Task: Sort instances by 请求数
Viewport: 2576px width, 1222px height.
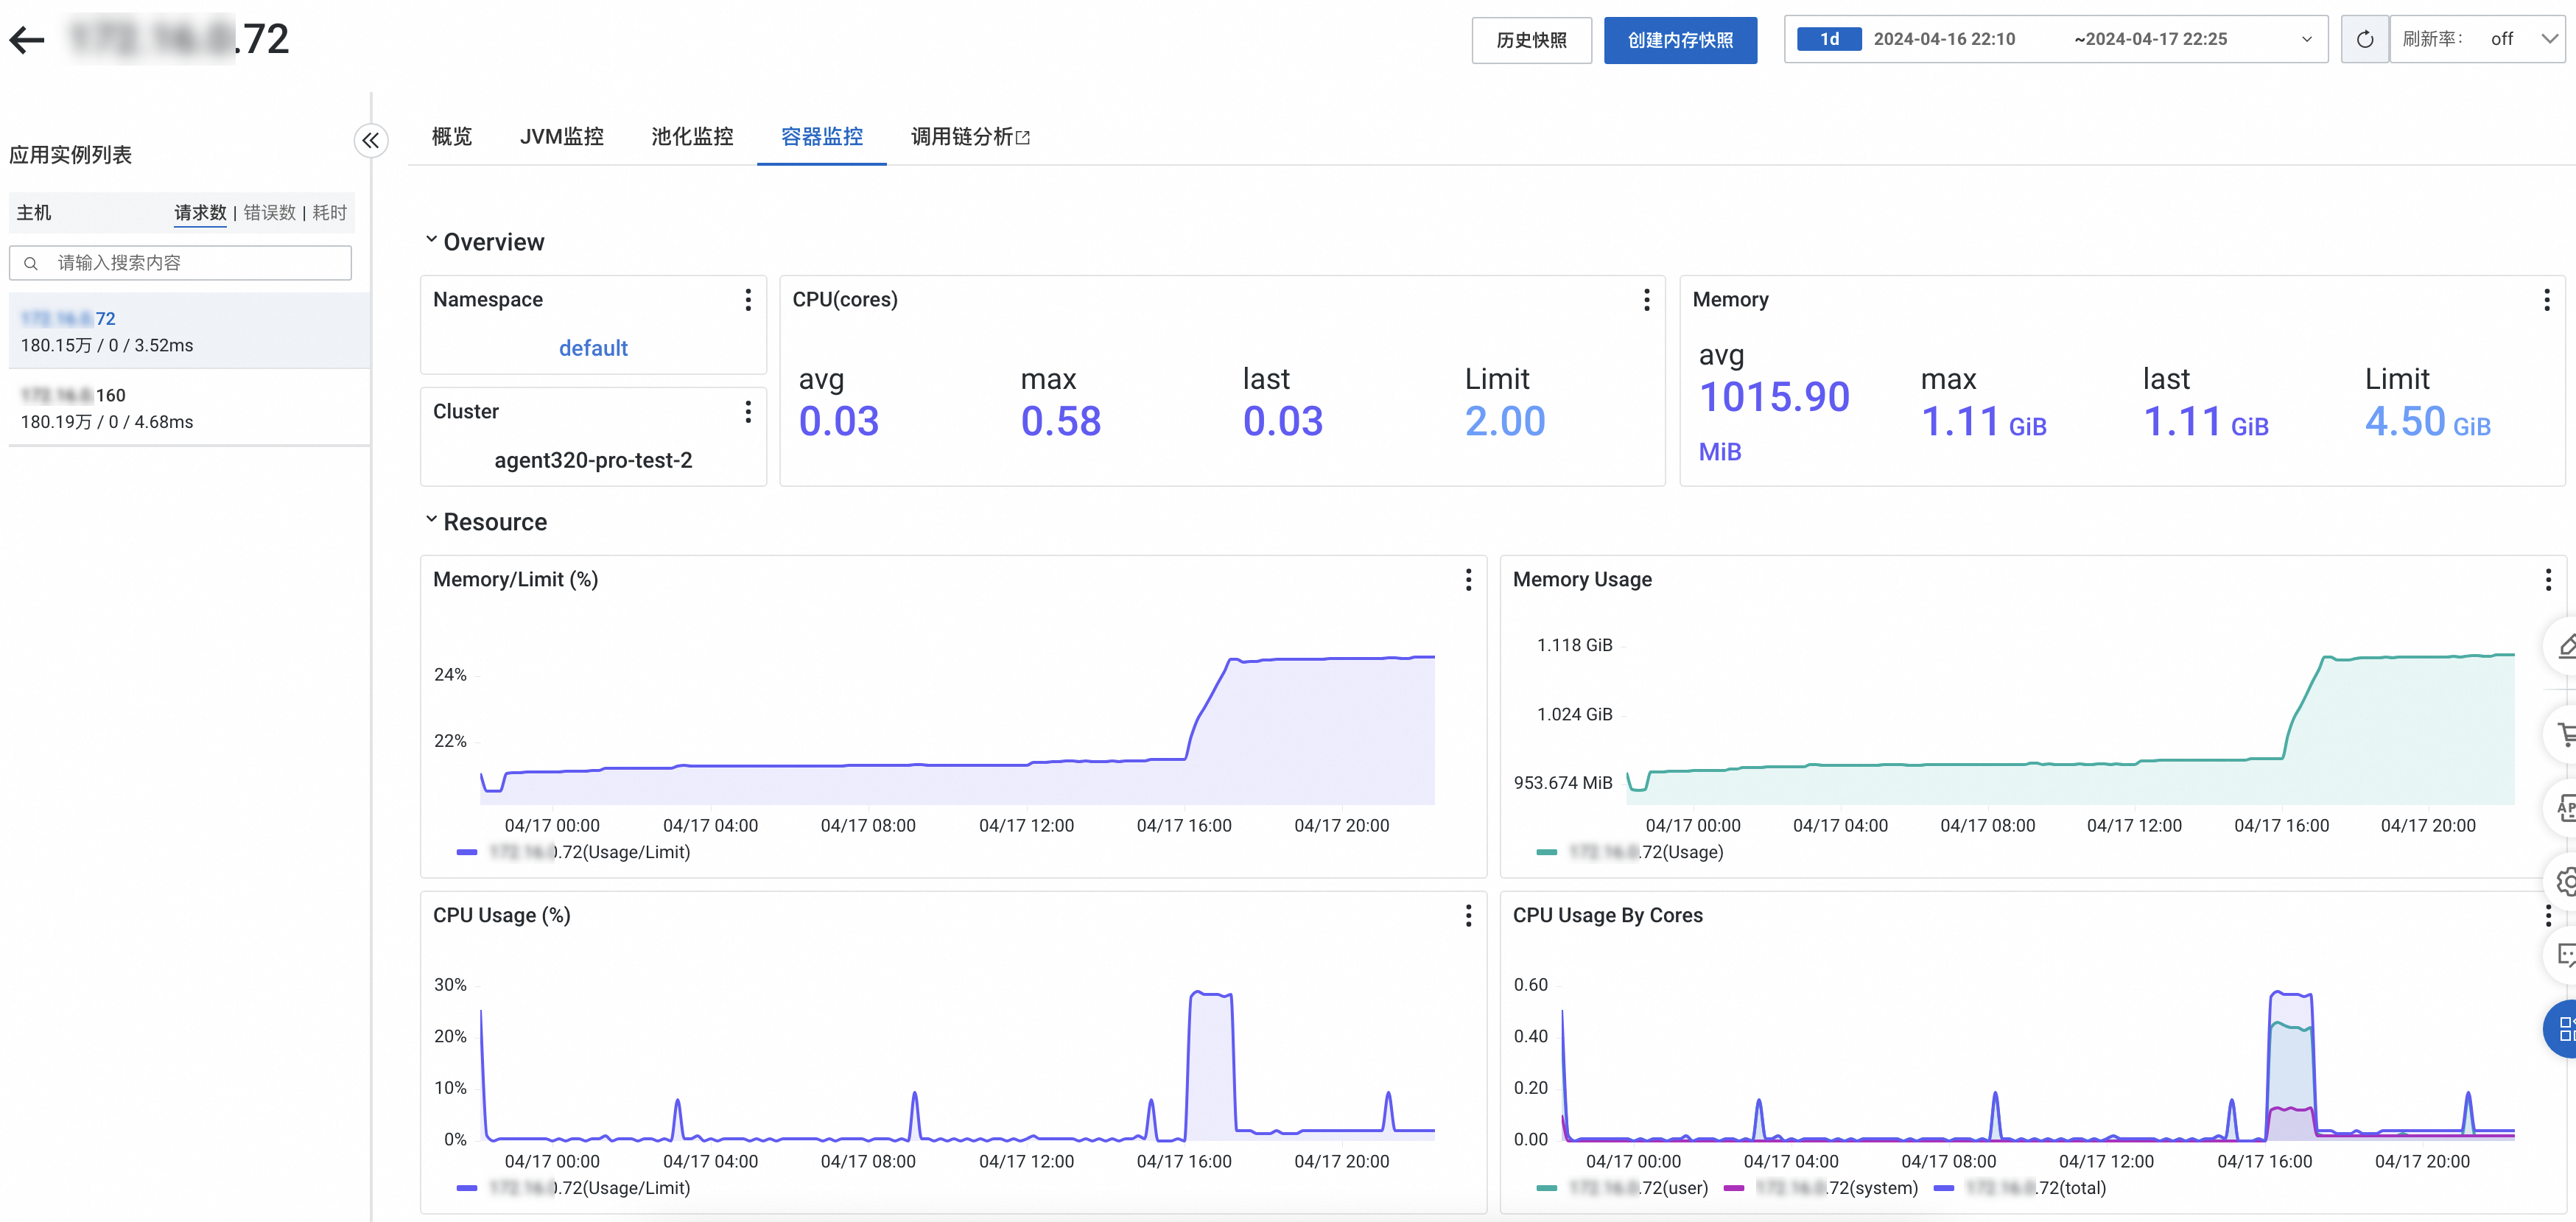Action: [200, 213]
